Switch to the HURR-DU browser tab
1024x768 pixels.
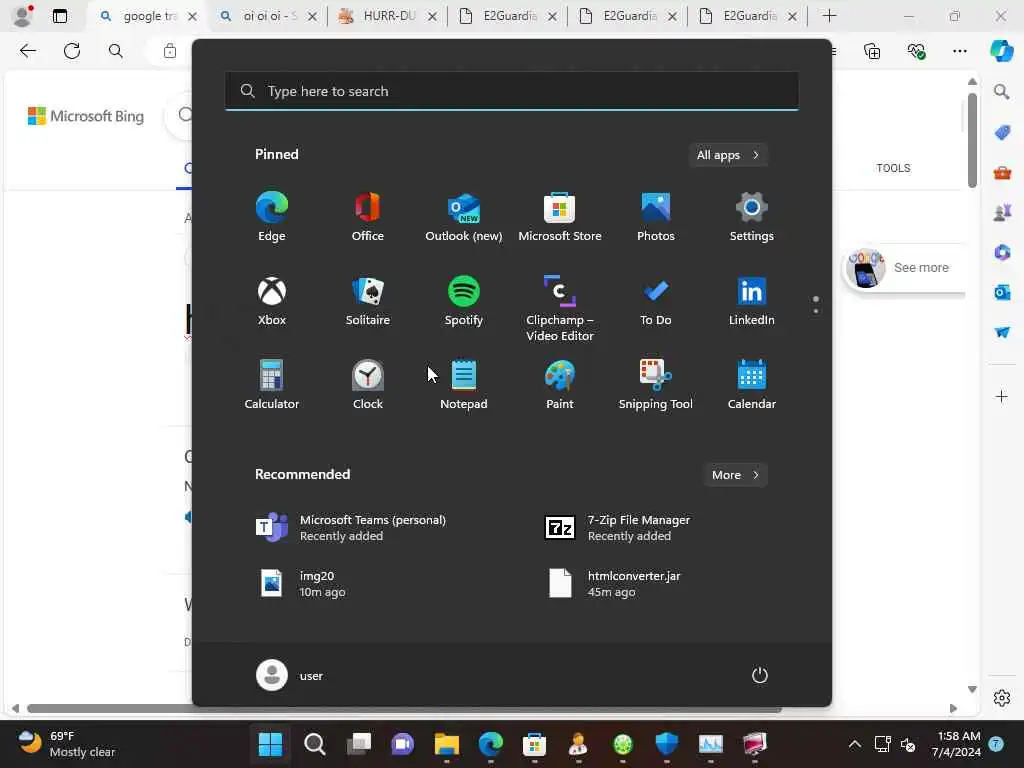388,16
